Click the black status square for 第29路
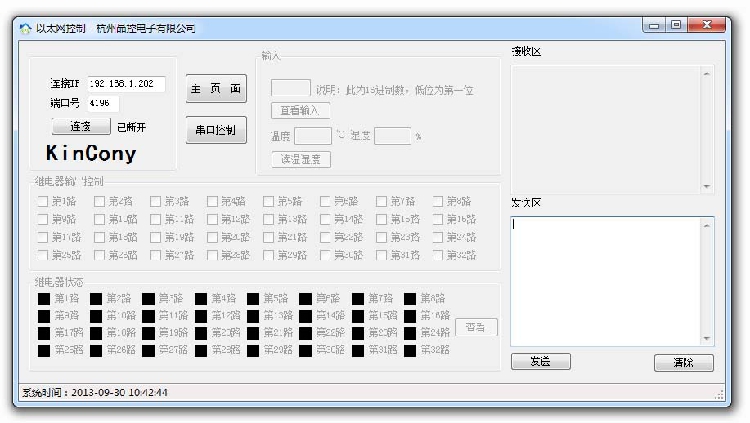The width and height of the screenshot is (750, 423). (253, 351)
